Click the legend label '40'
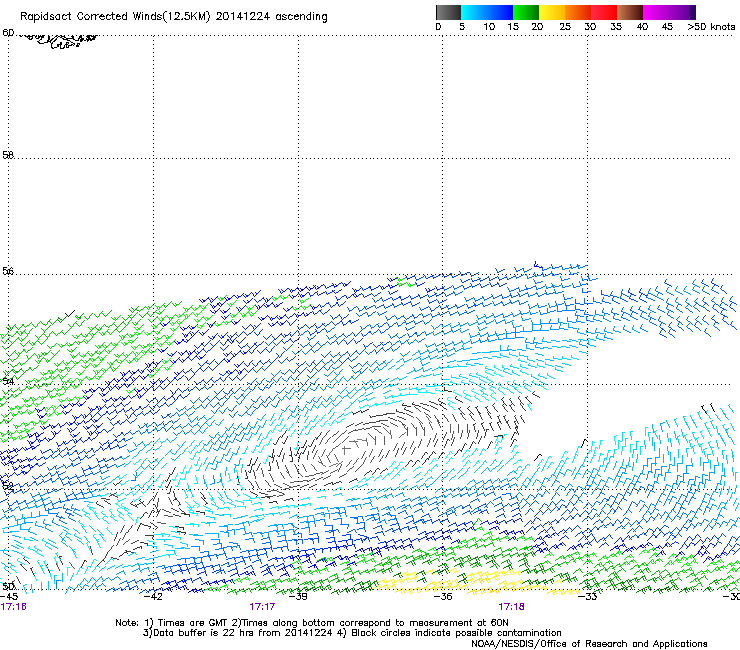 (642, 27)
